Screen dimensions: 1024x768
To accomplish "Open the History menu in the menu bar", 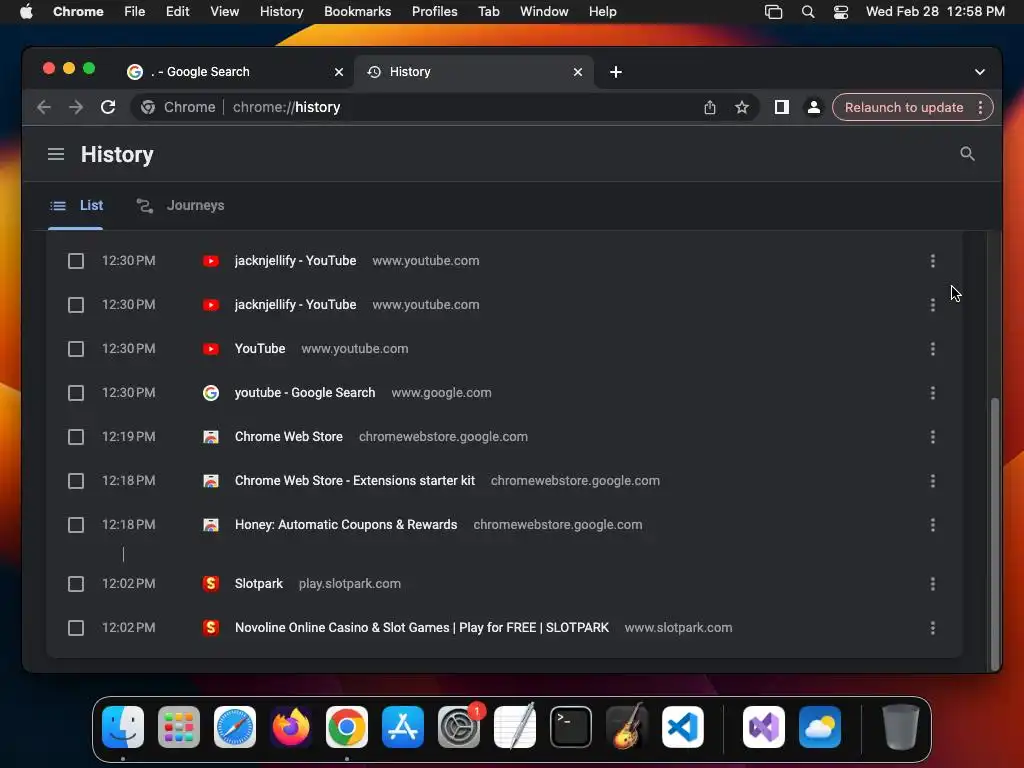I will [281, 12].
